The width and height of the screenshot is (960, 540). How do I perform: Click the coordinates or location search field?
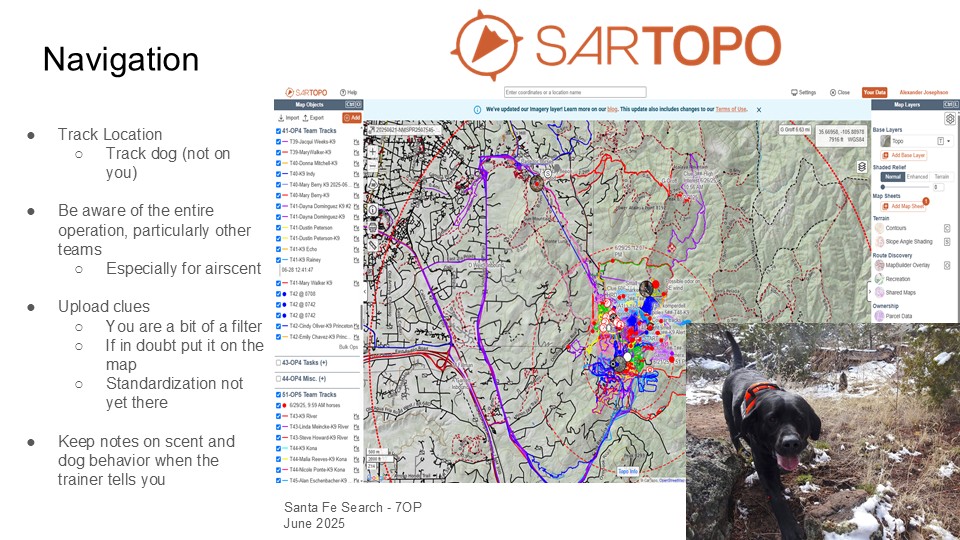(575, 92)
